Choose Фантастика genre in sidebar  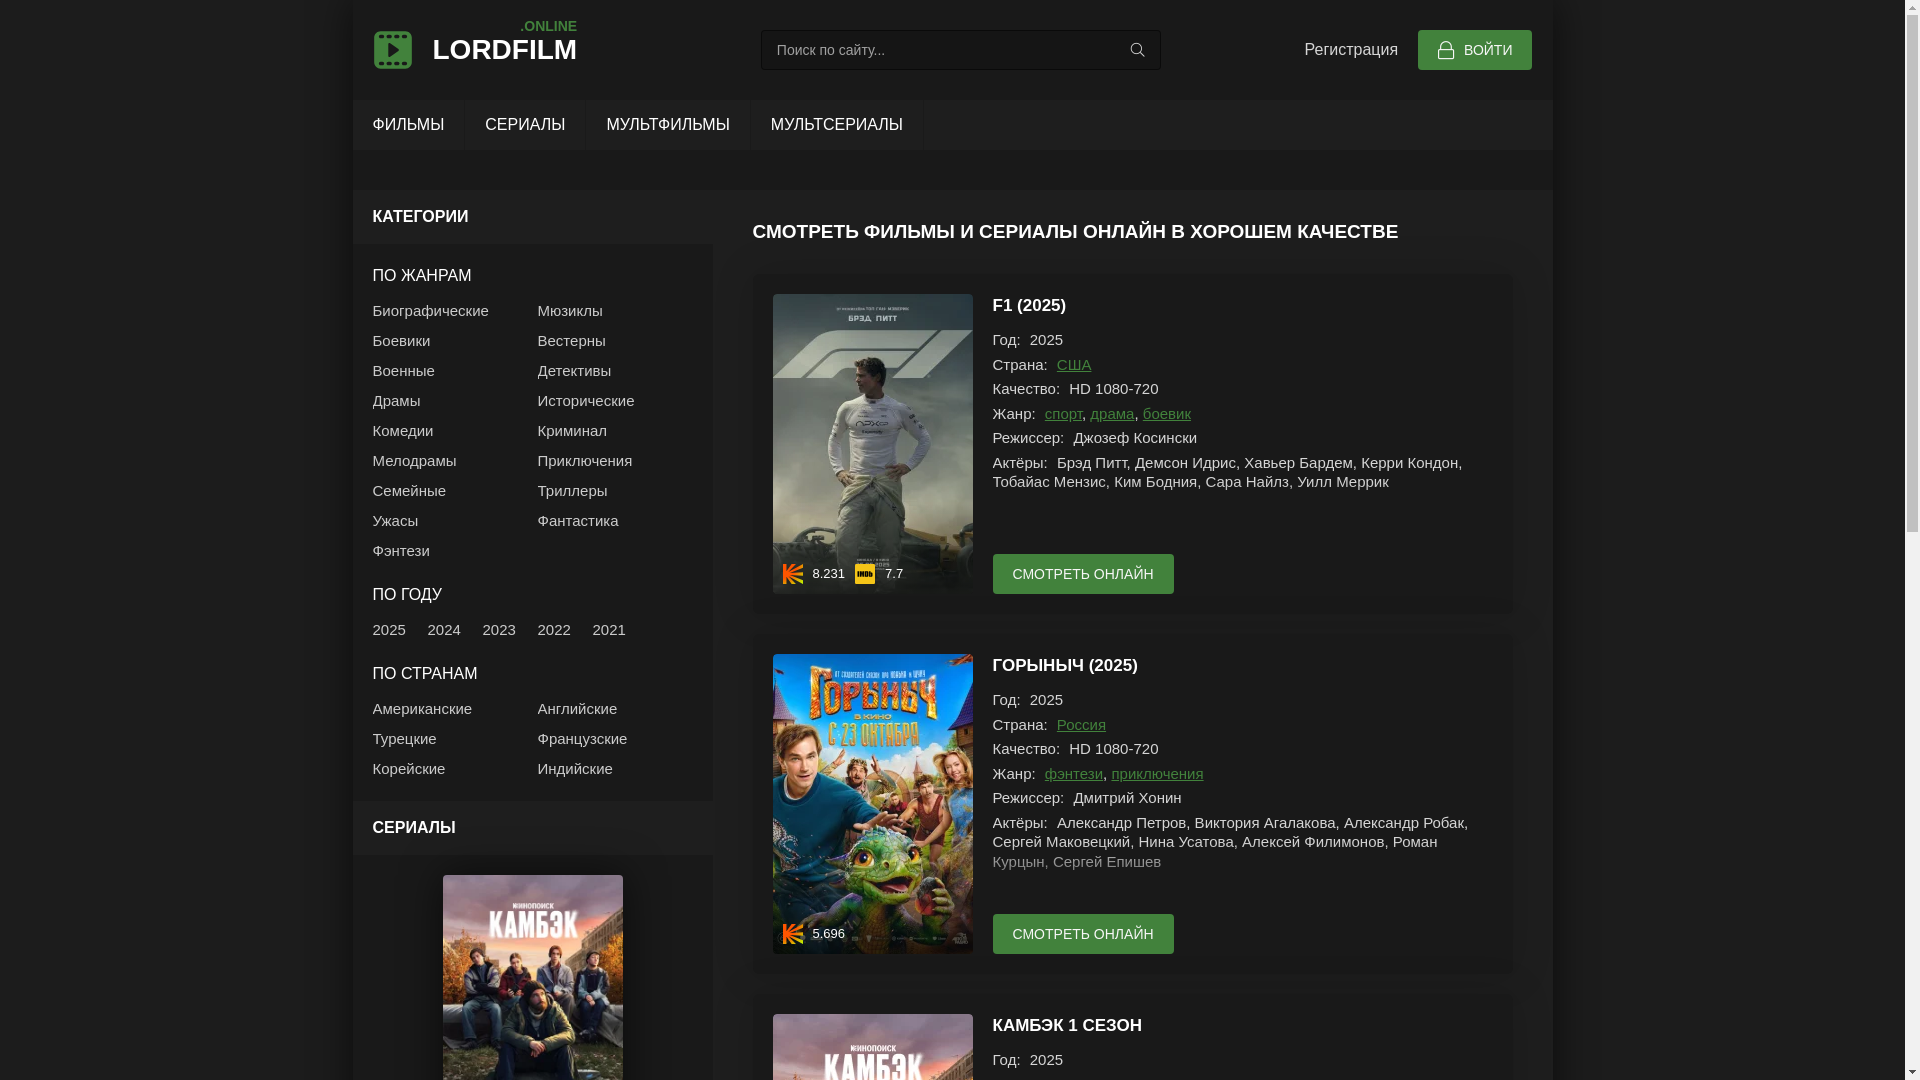tap(578, 521)
